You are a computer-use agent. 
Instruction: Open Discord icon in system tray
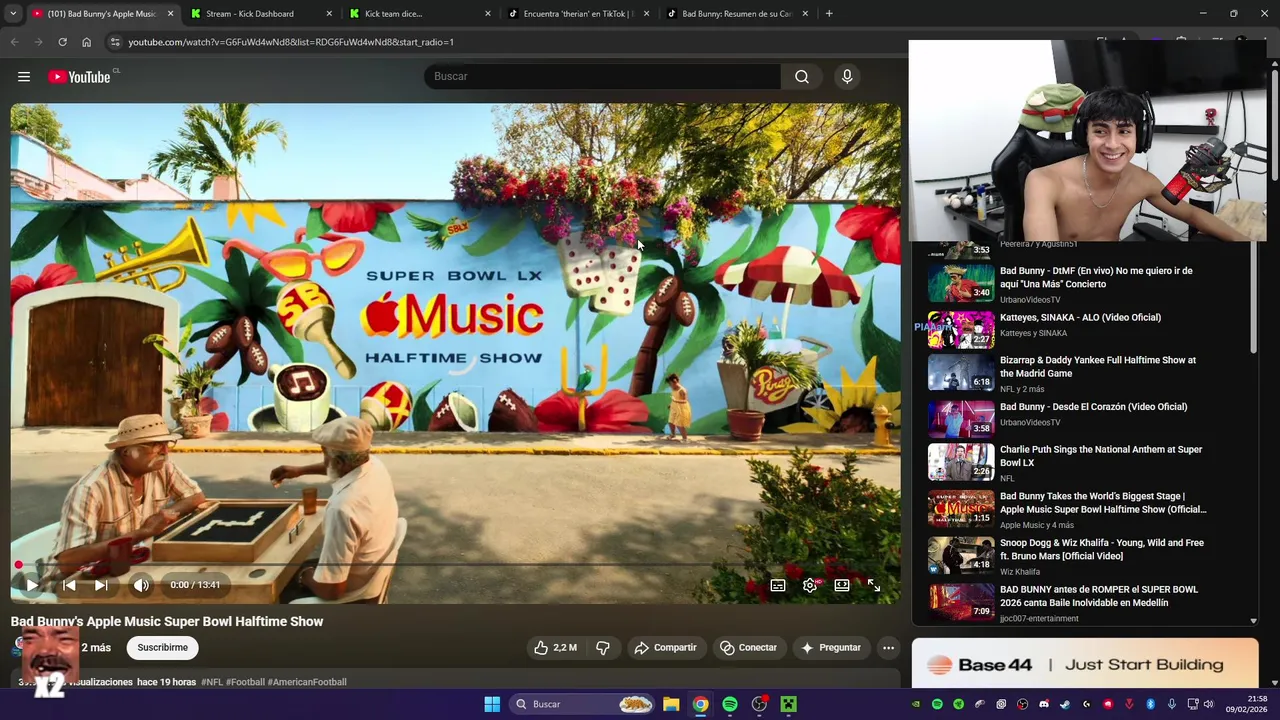click(x=1044, y=704)
